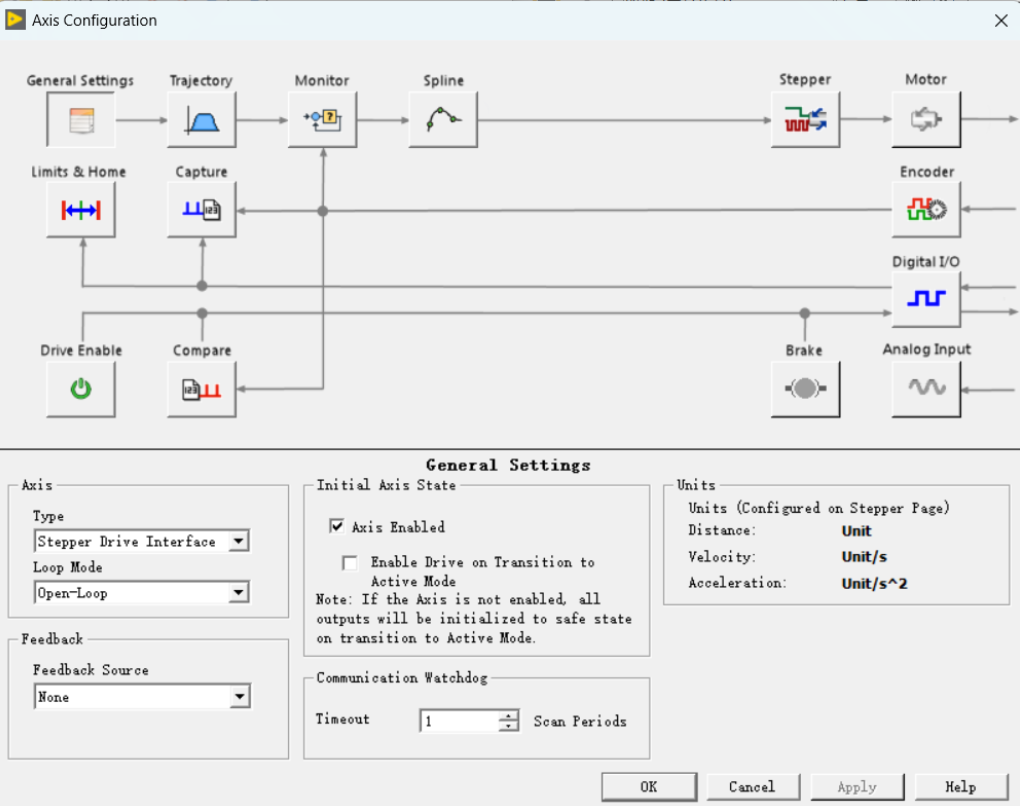Viewport: 1020px width, 806px height.
Task: Increment the Timeout value with up arrow
Action: pyautogui.click(x=510, y=715)
